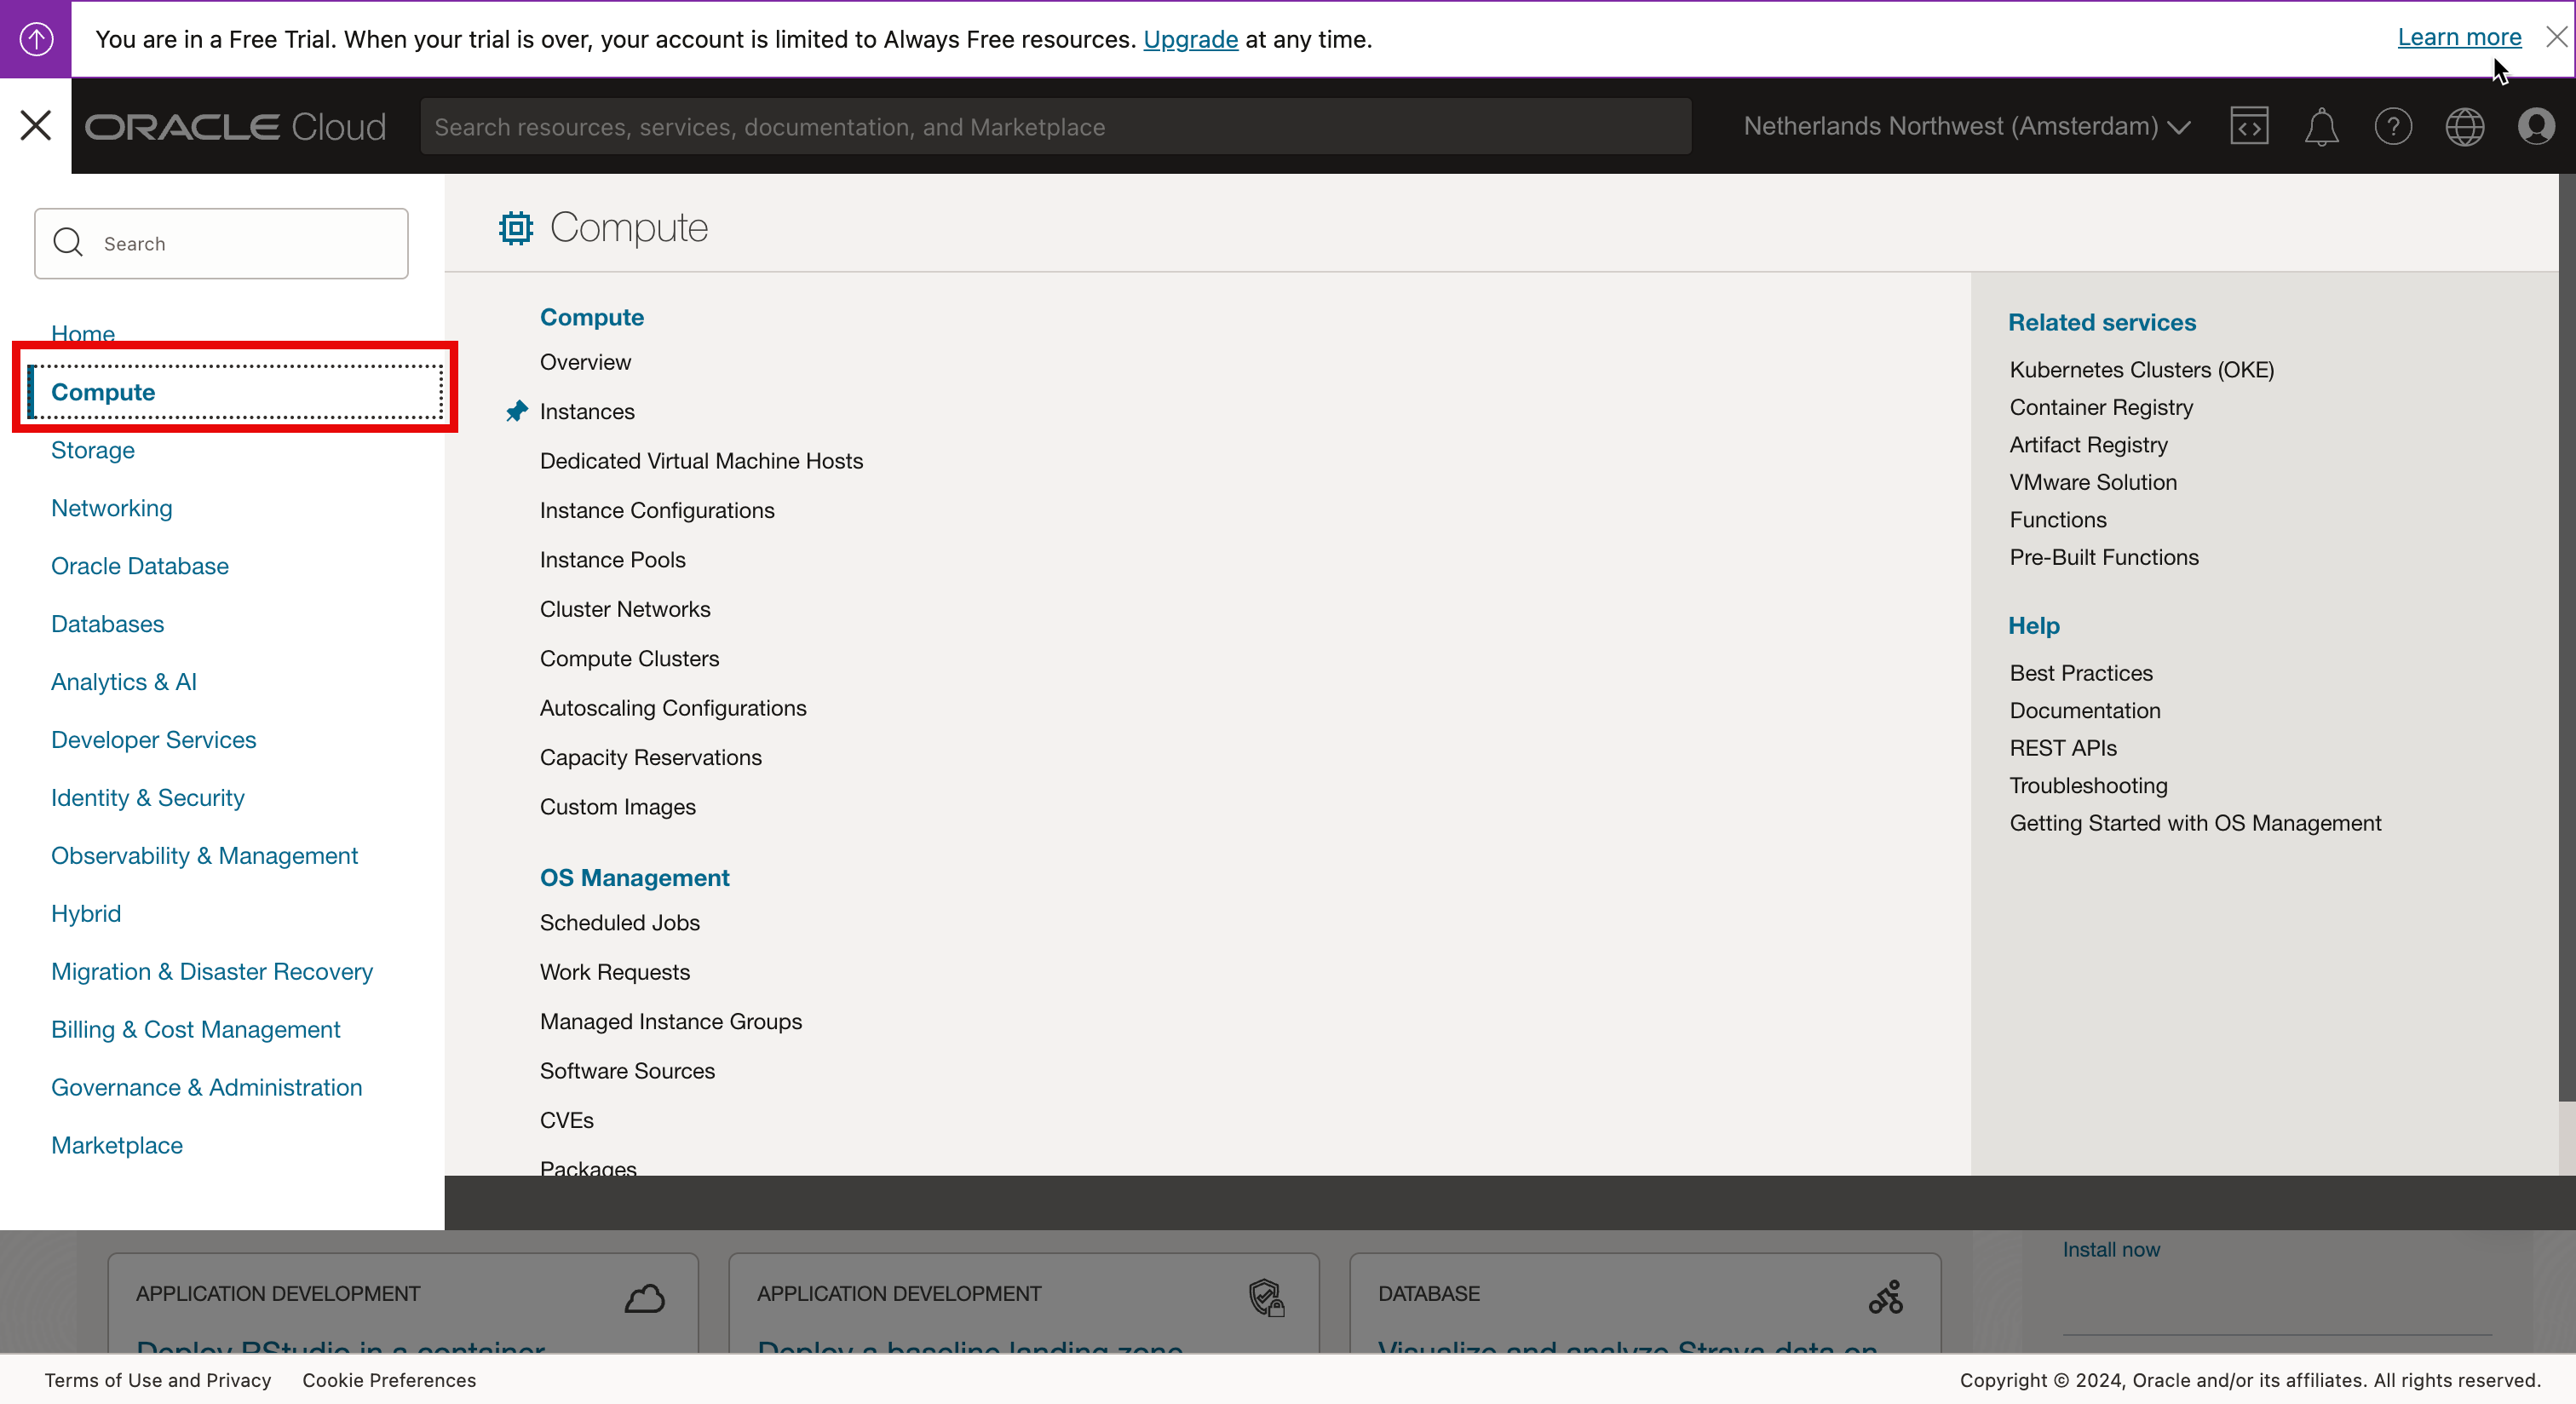Click the purple upgrade arrow icon
This screenshot has height=1404, width=2576.
click(36, 39)
